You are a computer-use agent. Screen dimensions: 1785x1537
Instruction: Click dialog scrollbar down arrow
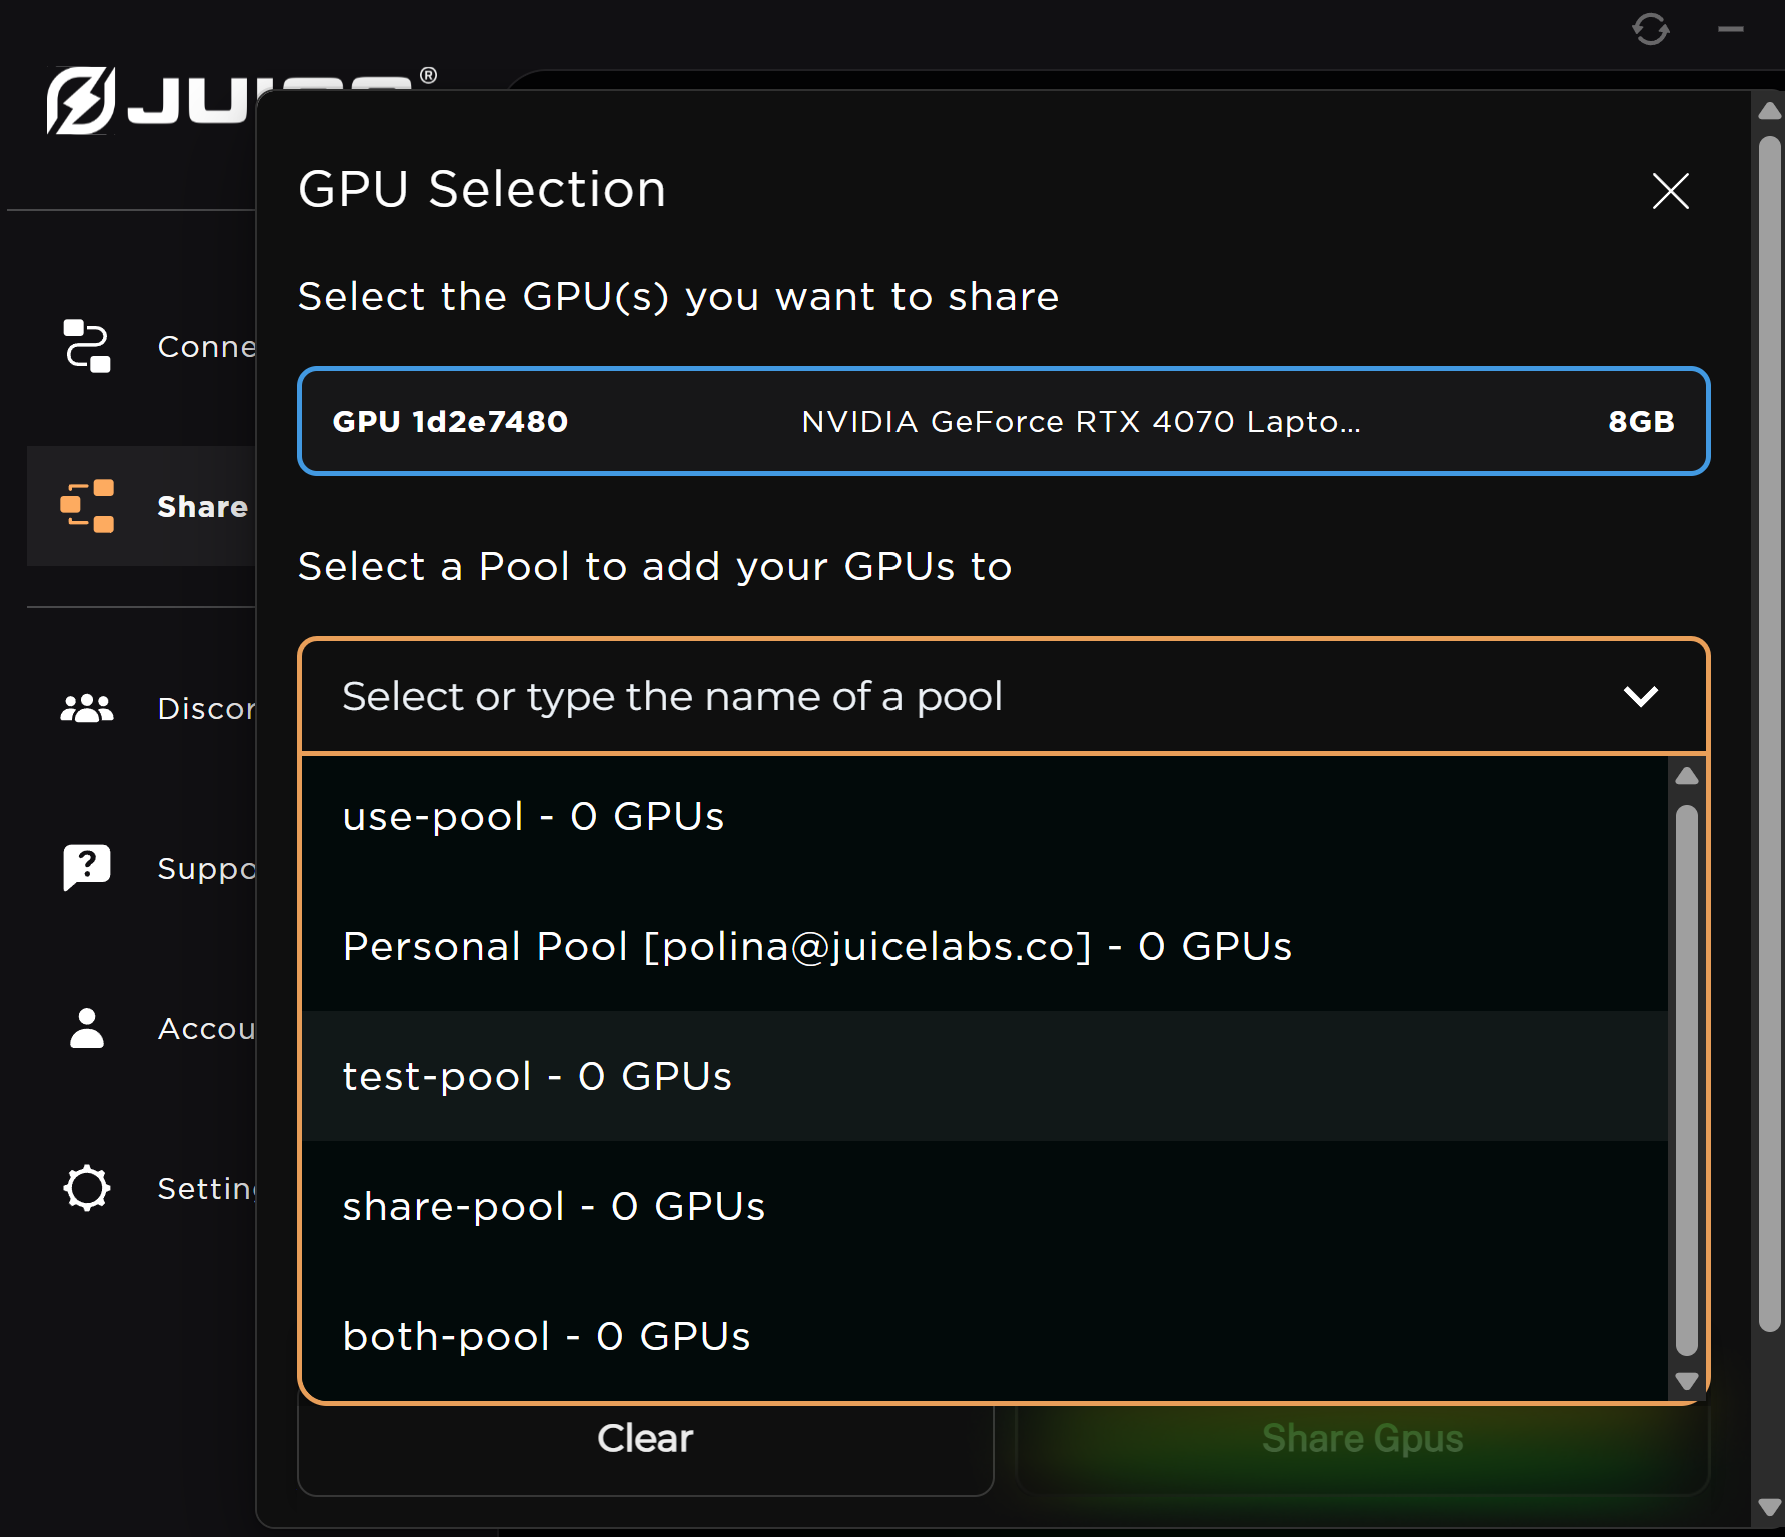pos(1770,1508)
